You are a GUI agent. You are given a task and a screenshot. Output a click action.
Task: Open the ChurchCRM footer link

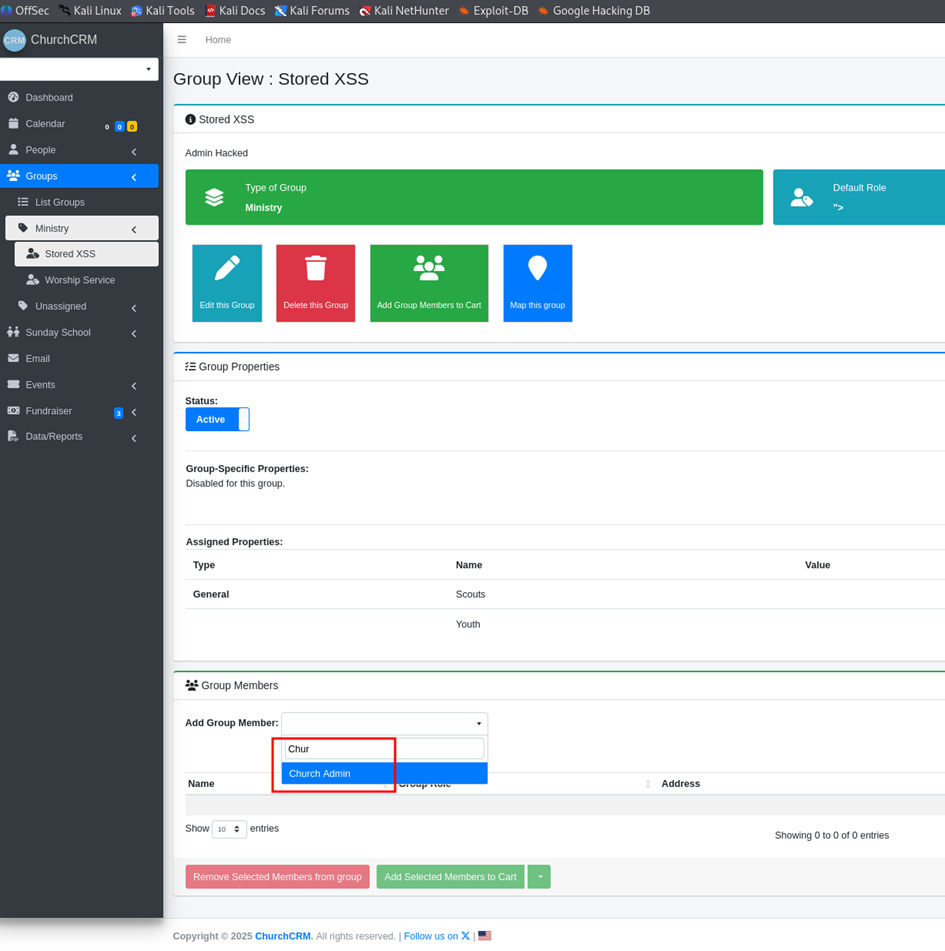(283, 936)
